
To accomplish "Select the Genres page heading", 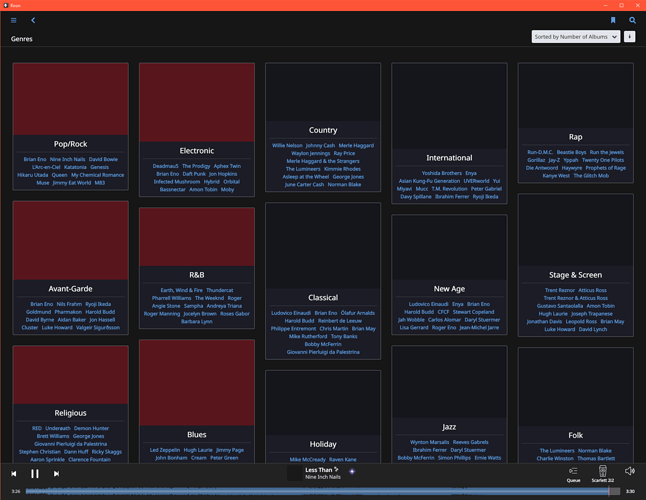I will pyautogui.click(x=22, y=39).
